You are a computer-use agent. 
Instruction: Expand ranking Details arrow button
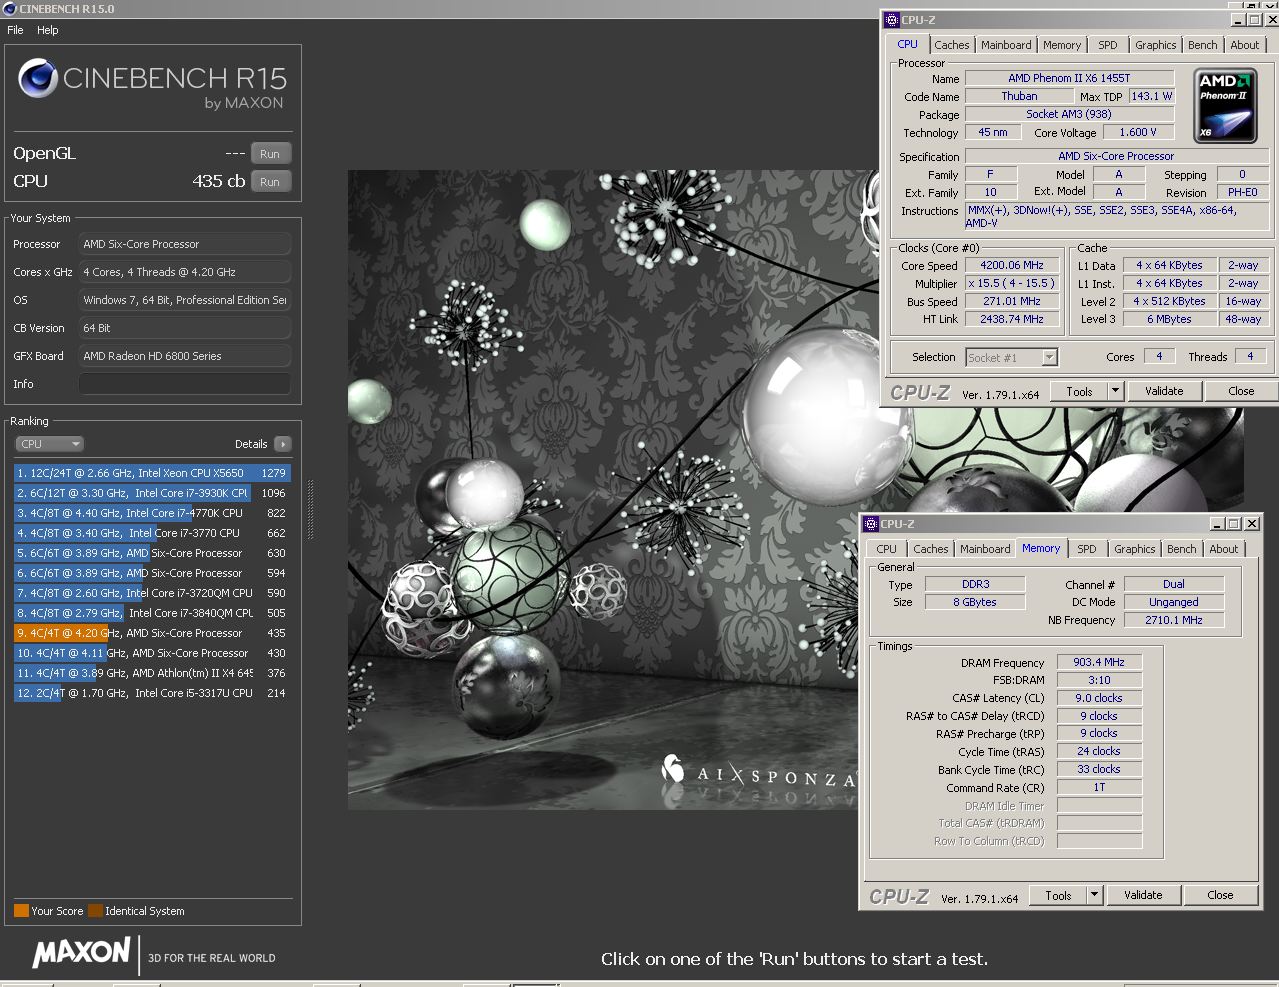[x=282, y=444]
